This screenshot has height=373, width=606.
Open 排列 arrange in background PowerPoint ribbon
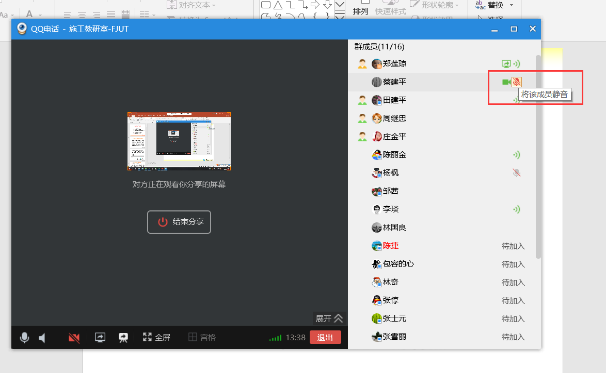[x=360, y=8]
